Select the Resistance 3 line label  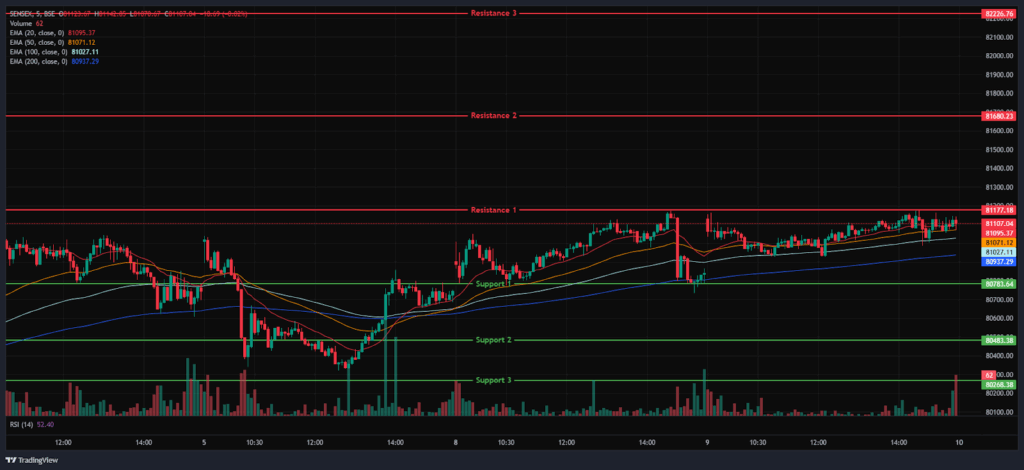[493, 13]
